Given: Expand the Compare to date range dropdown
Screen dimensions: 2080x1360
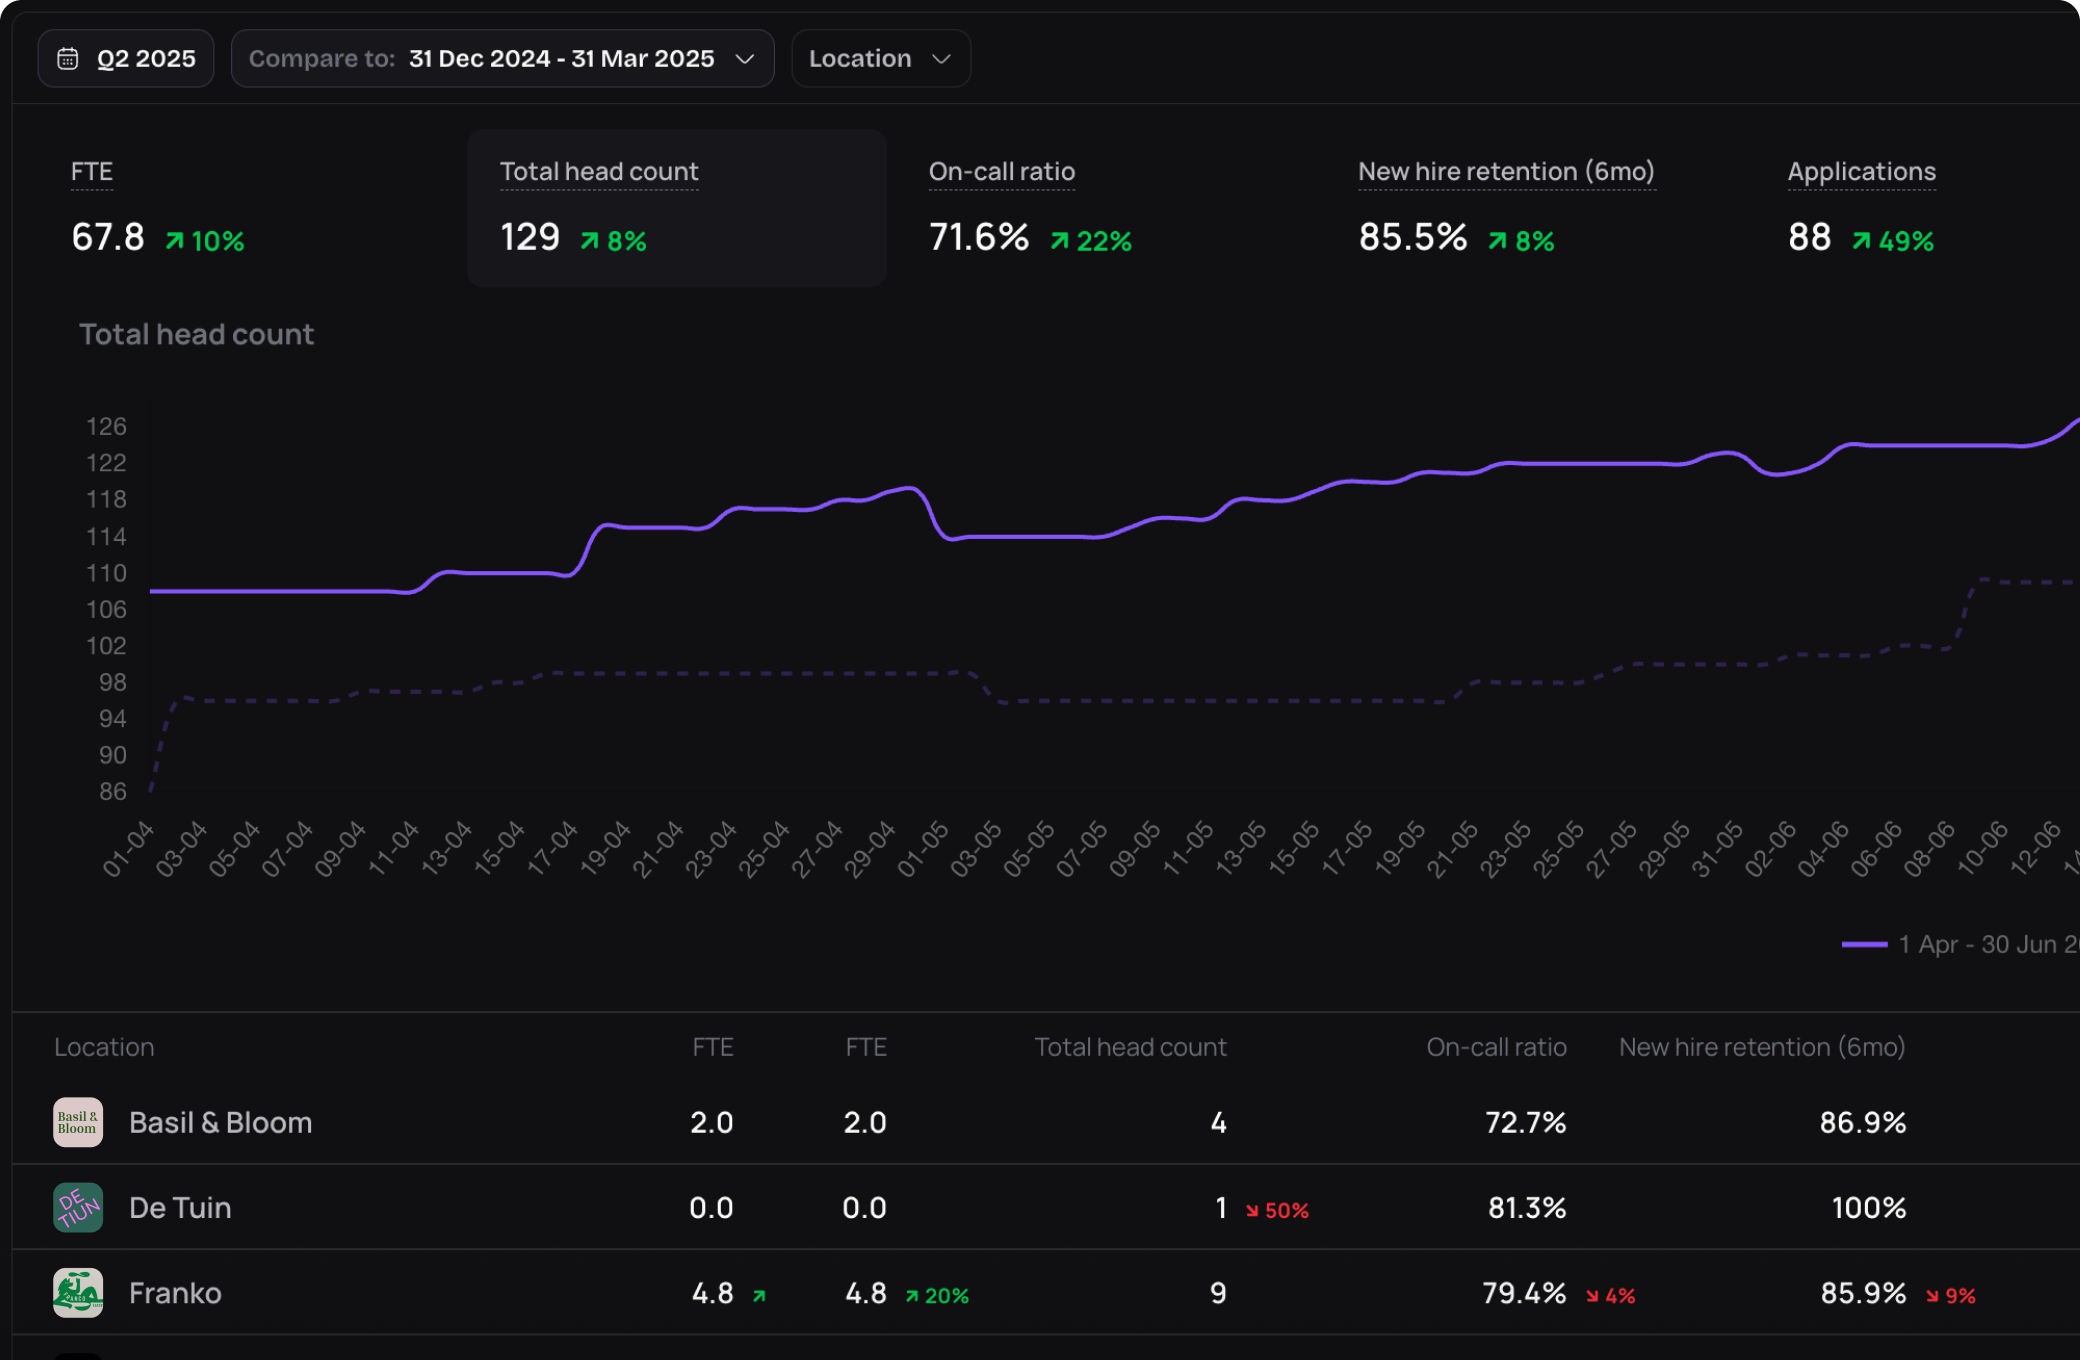Looking at the screenshot, I should coord(502,59).
